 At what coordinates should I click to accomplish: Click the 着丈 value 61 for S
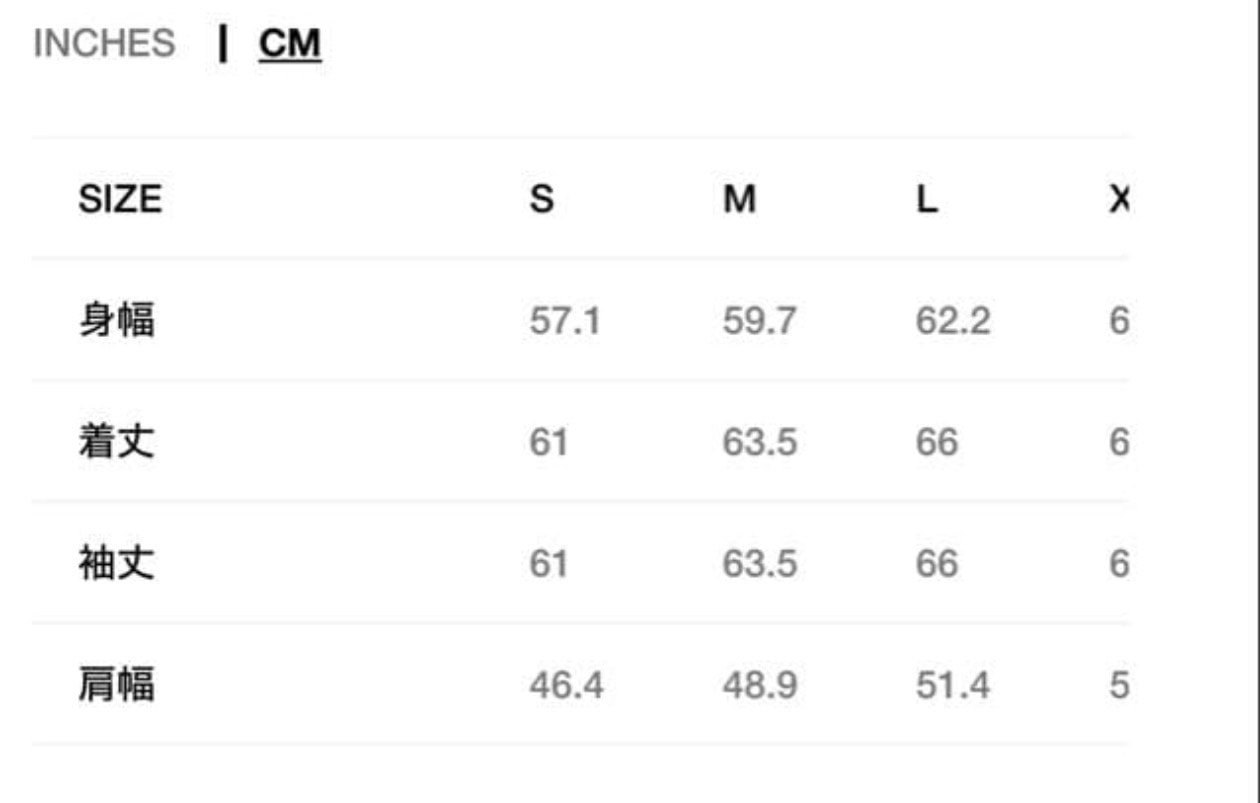[x=548, y=442]
